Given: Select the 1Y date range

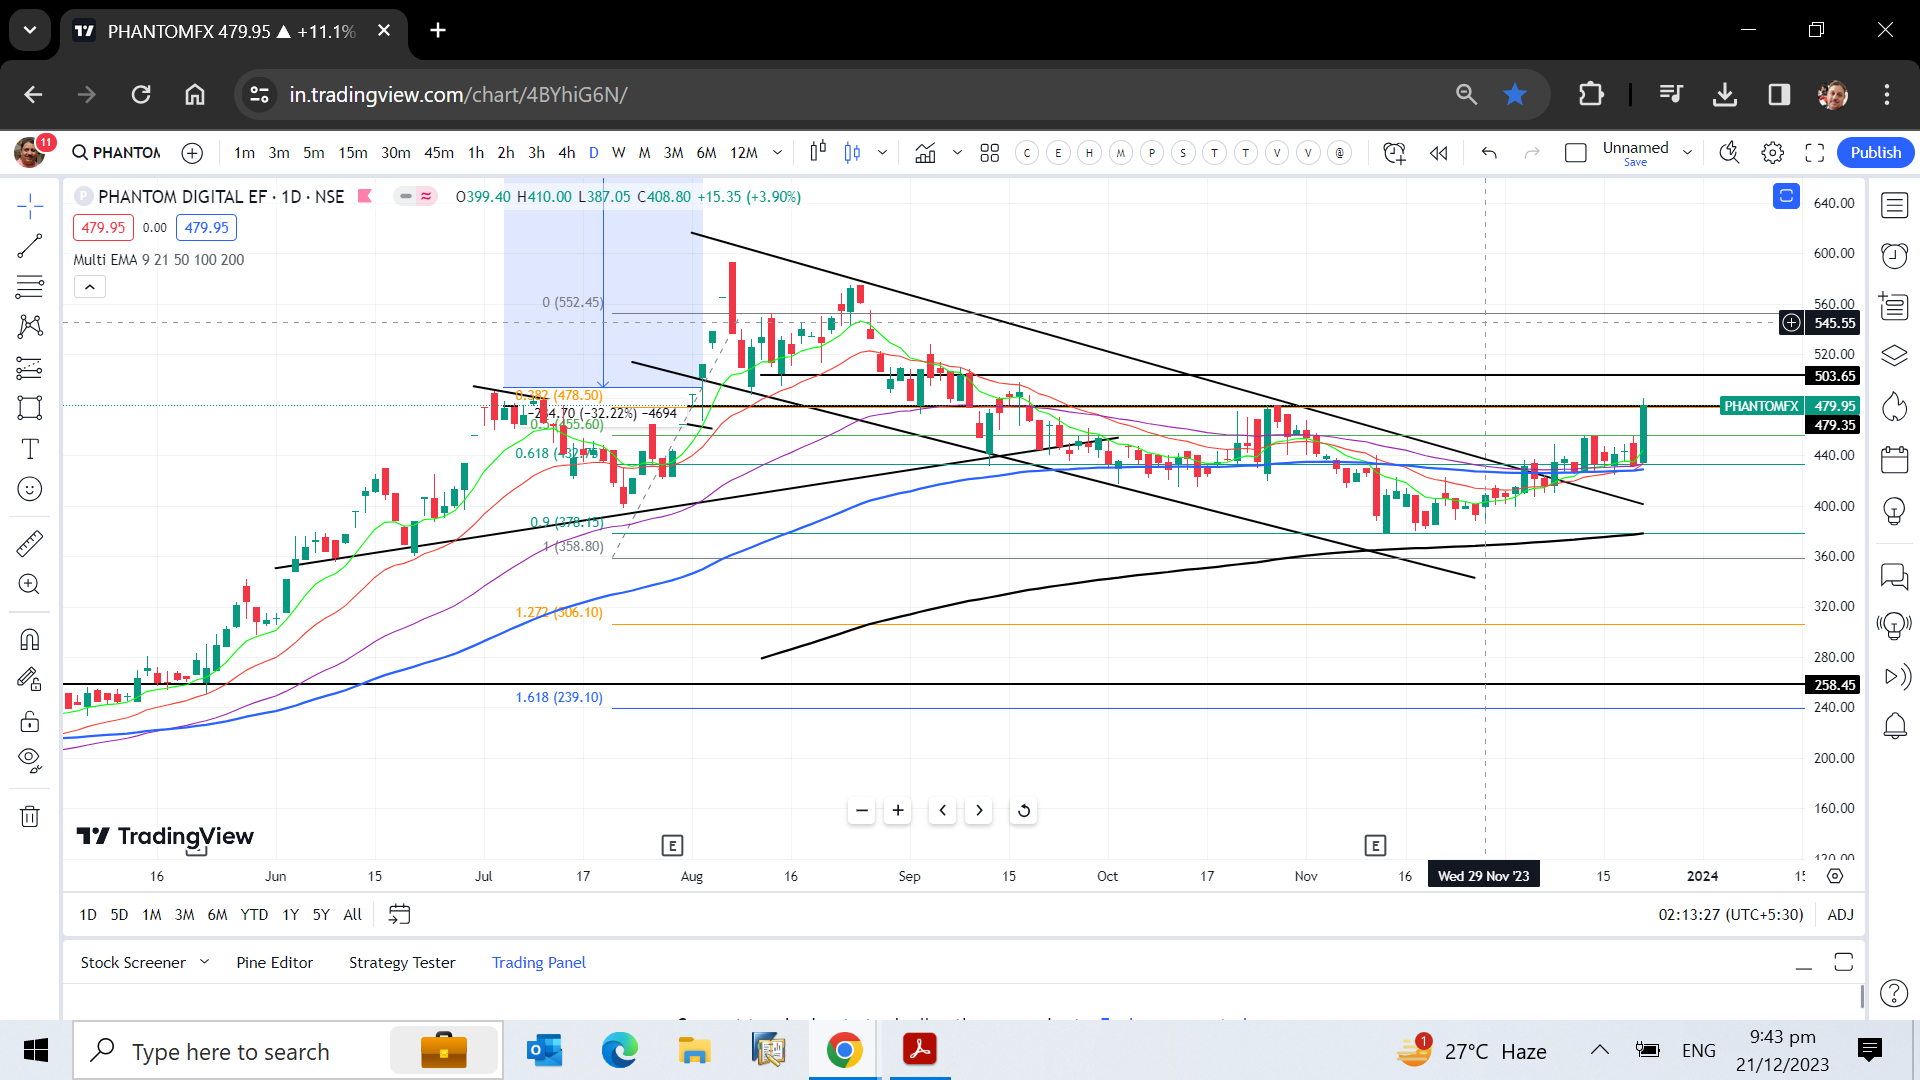Looking at the screenshot, I should click(290, 914).
